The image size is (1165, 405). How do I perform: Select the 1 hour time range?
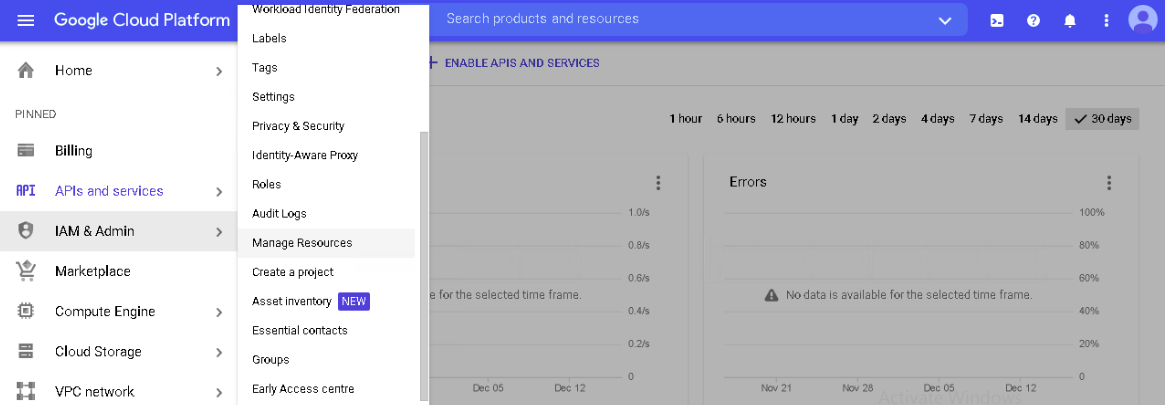pos(686,119)
